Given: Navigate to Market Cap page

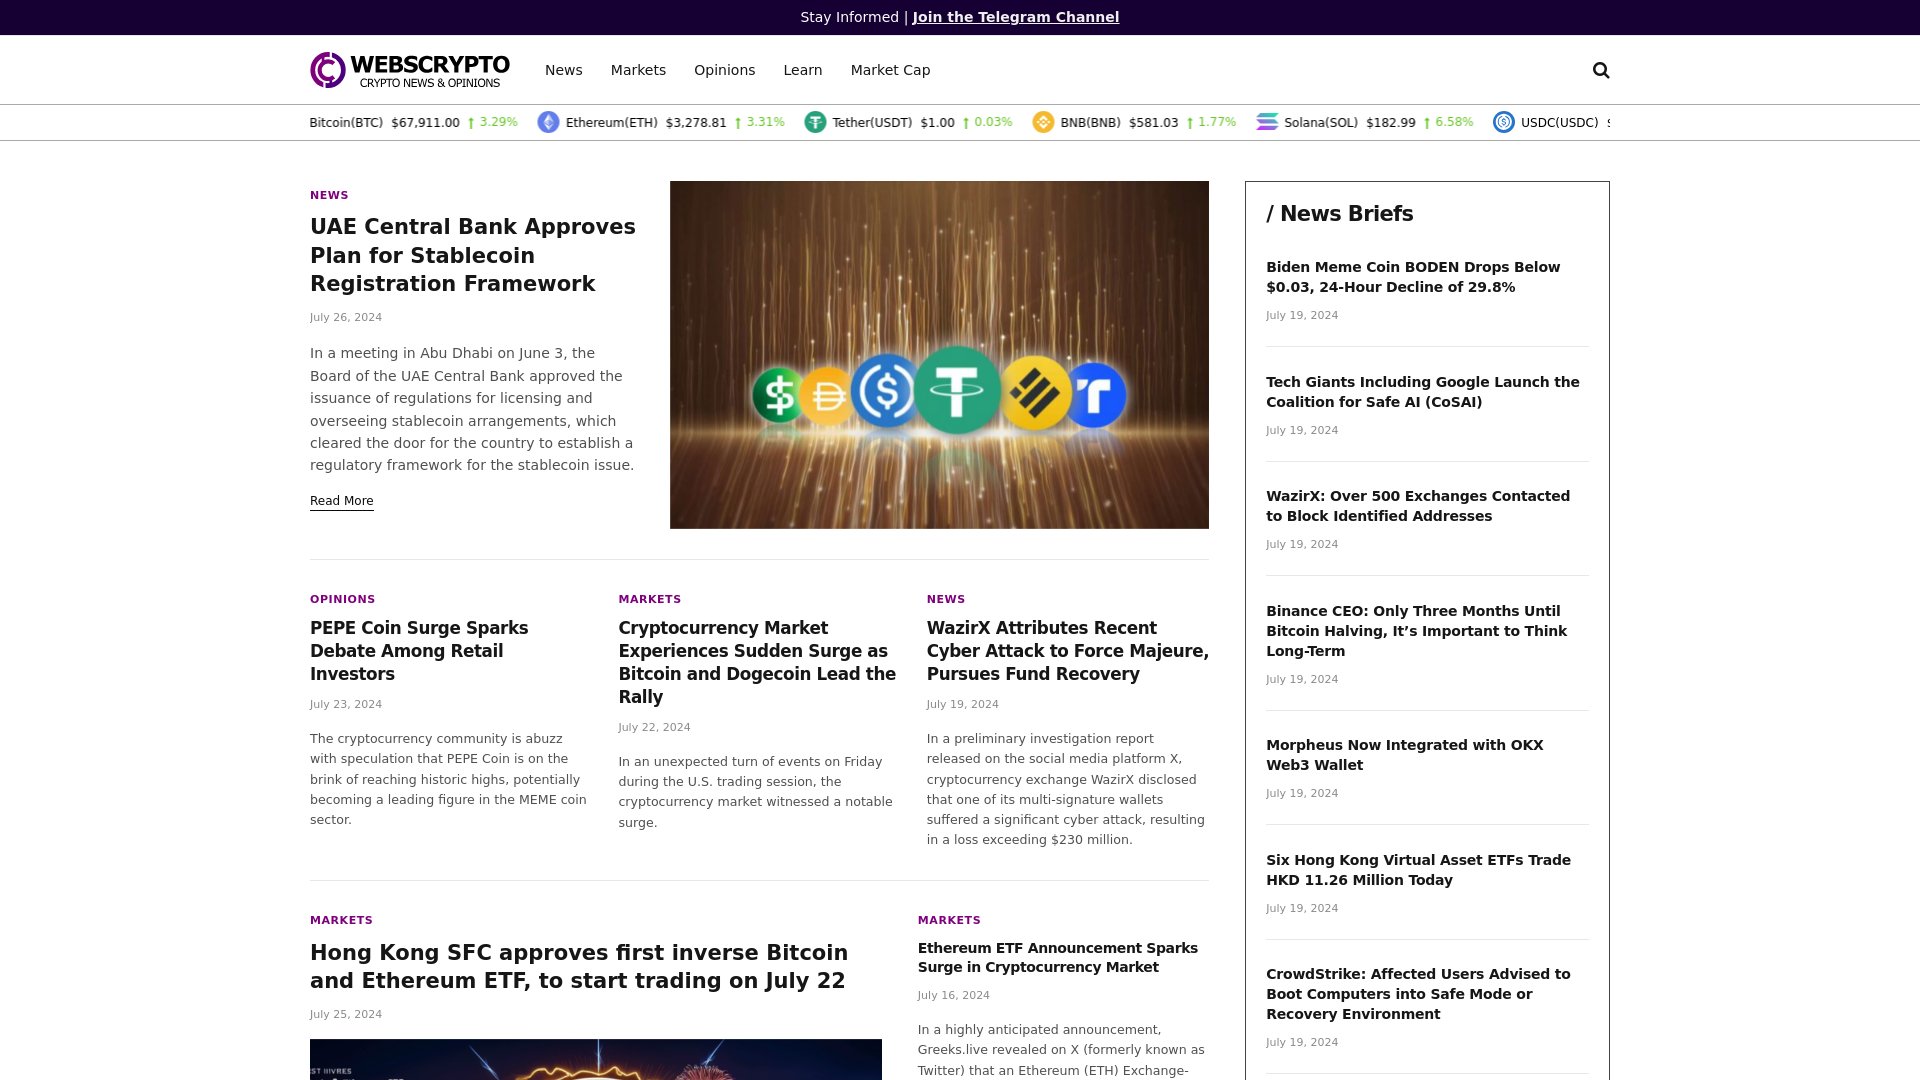Looking at the screenshot, I should click(891, 70).
